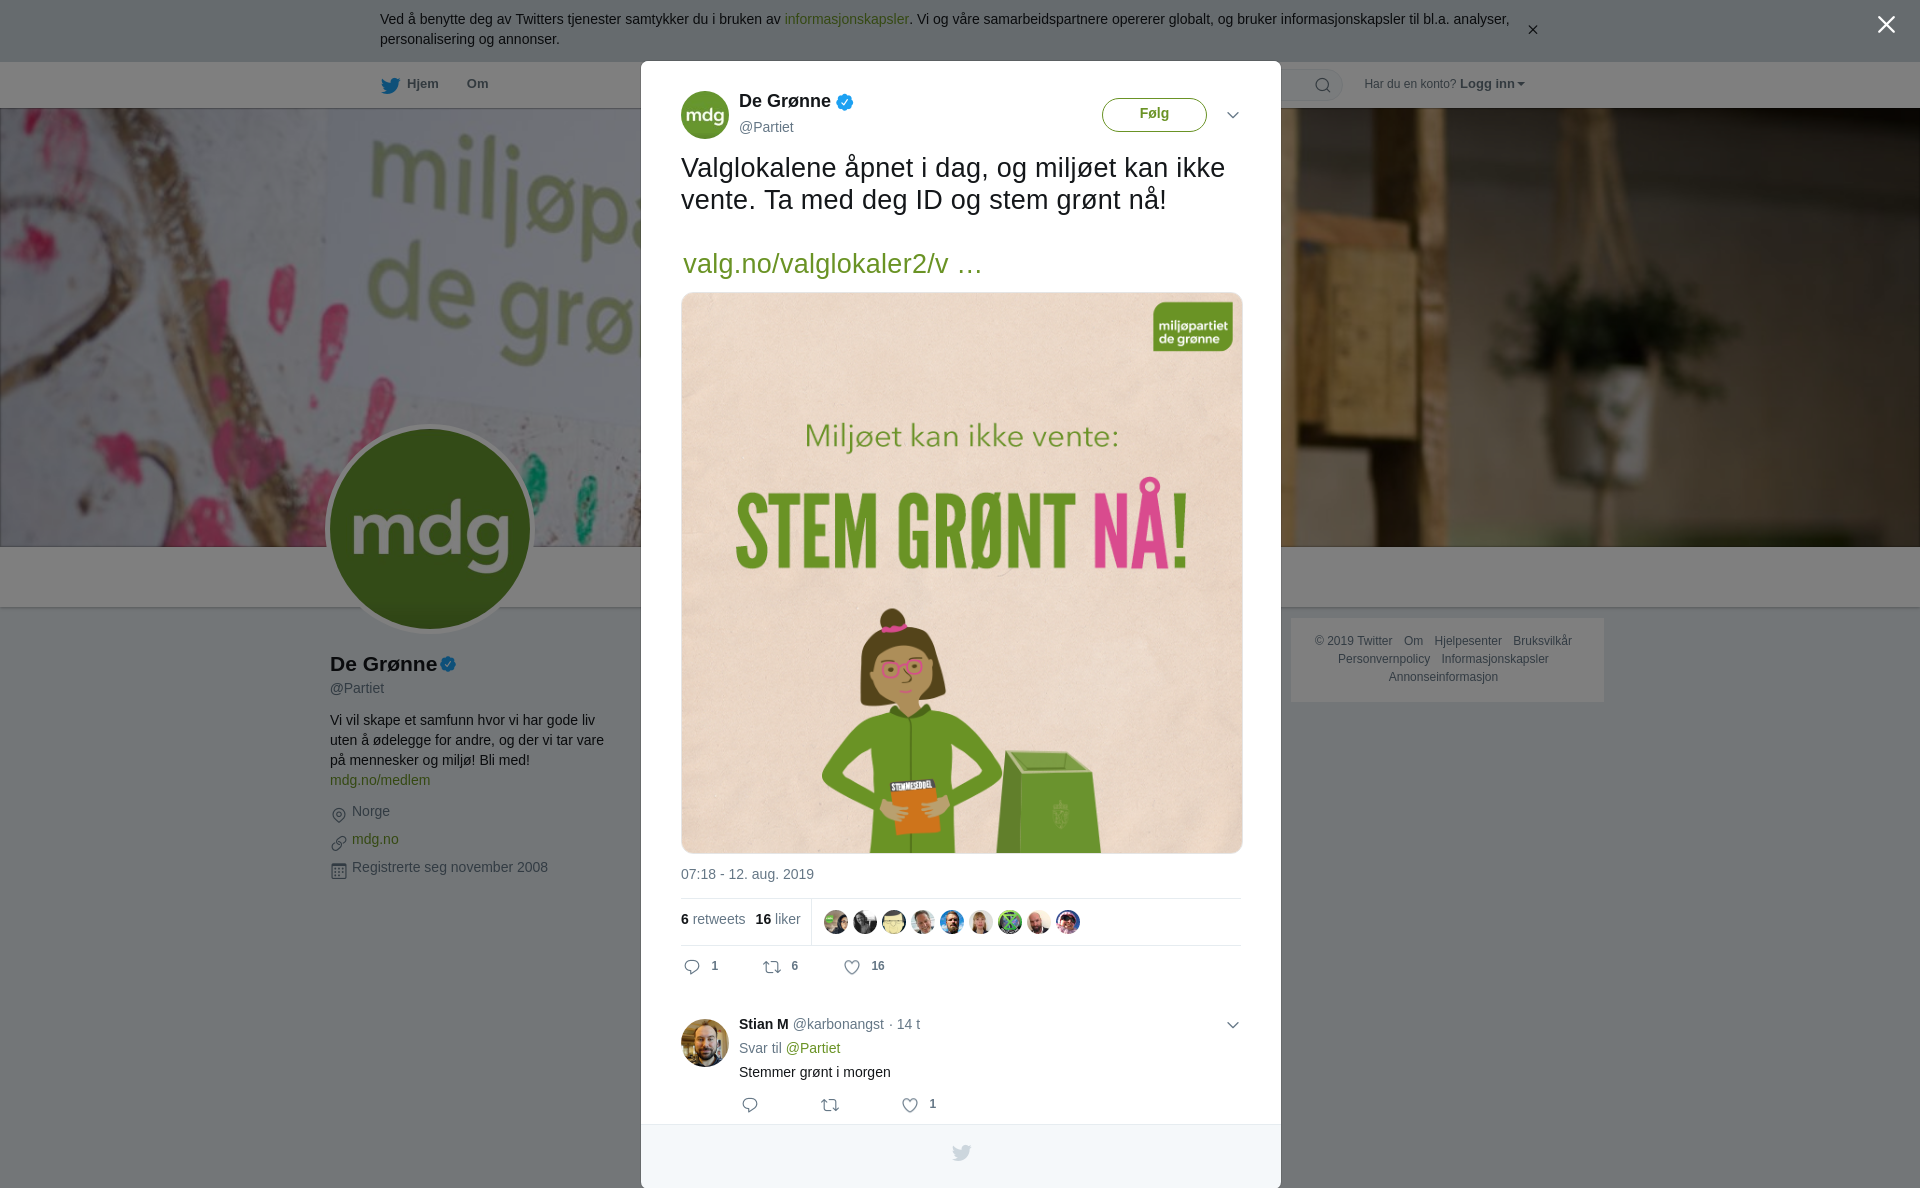Click the reply icon under main tweet
This screenshot has width=1920, height=1188.
point(692,967)
